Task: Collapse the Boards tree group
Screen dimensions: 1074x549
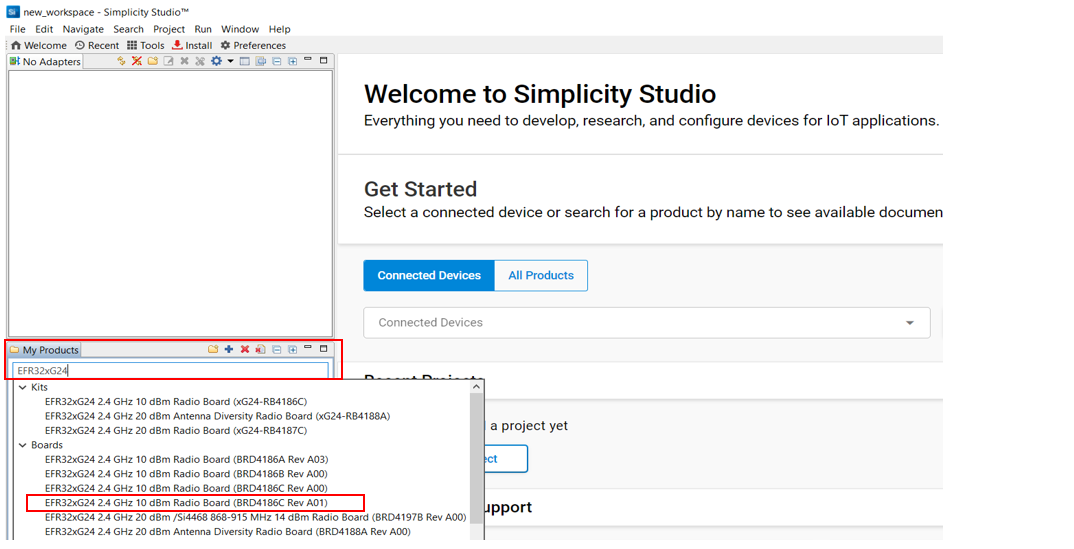Action: (23, 445)
